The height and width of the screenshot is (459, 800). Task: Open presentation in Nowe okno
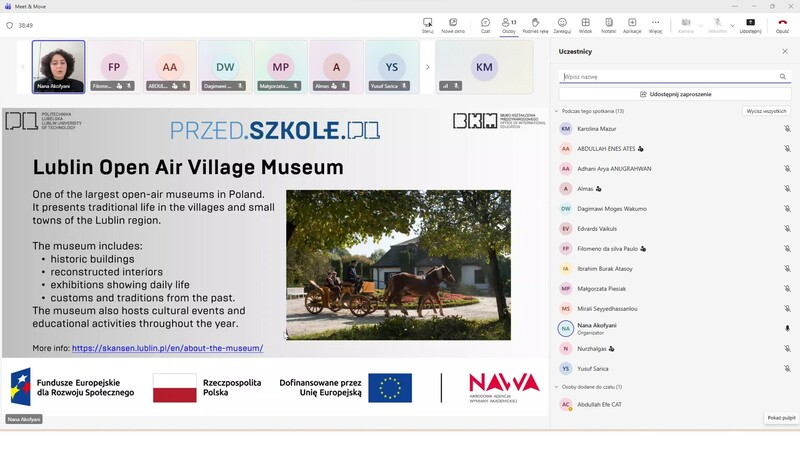click(453, 24)
